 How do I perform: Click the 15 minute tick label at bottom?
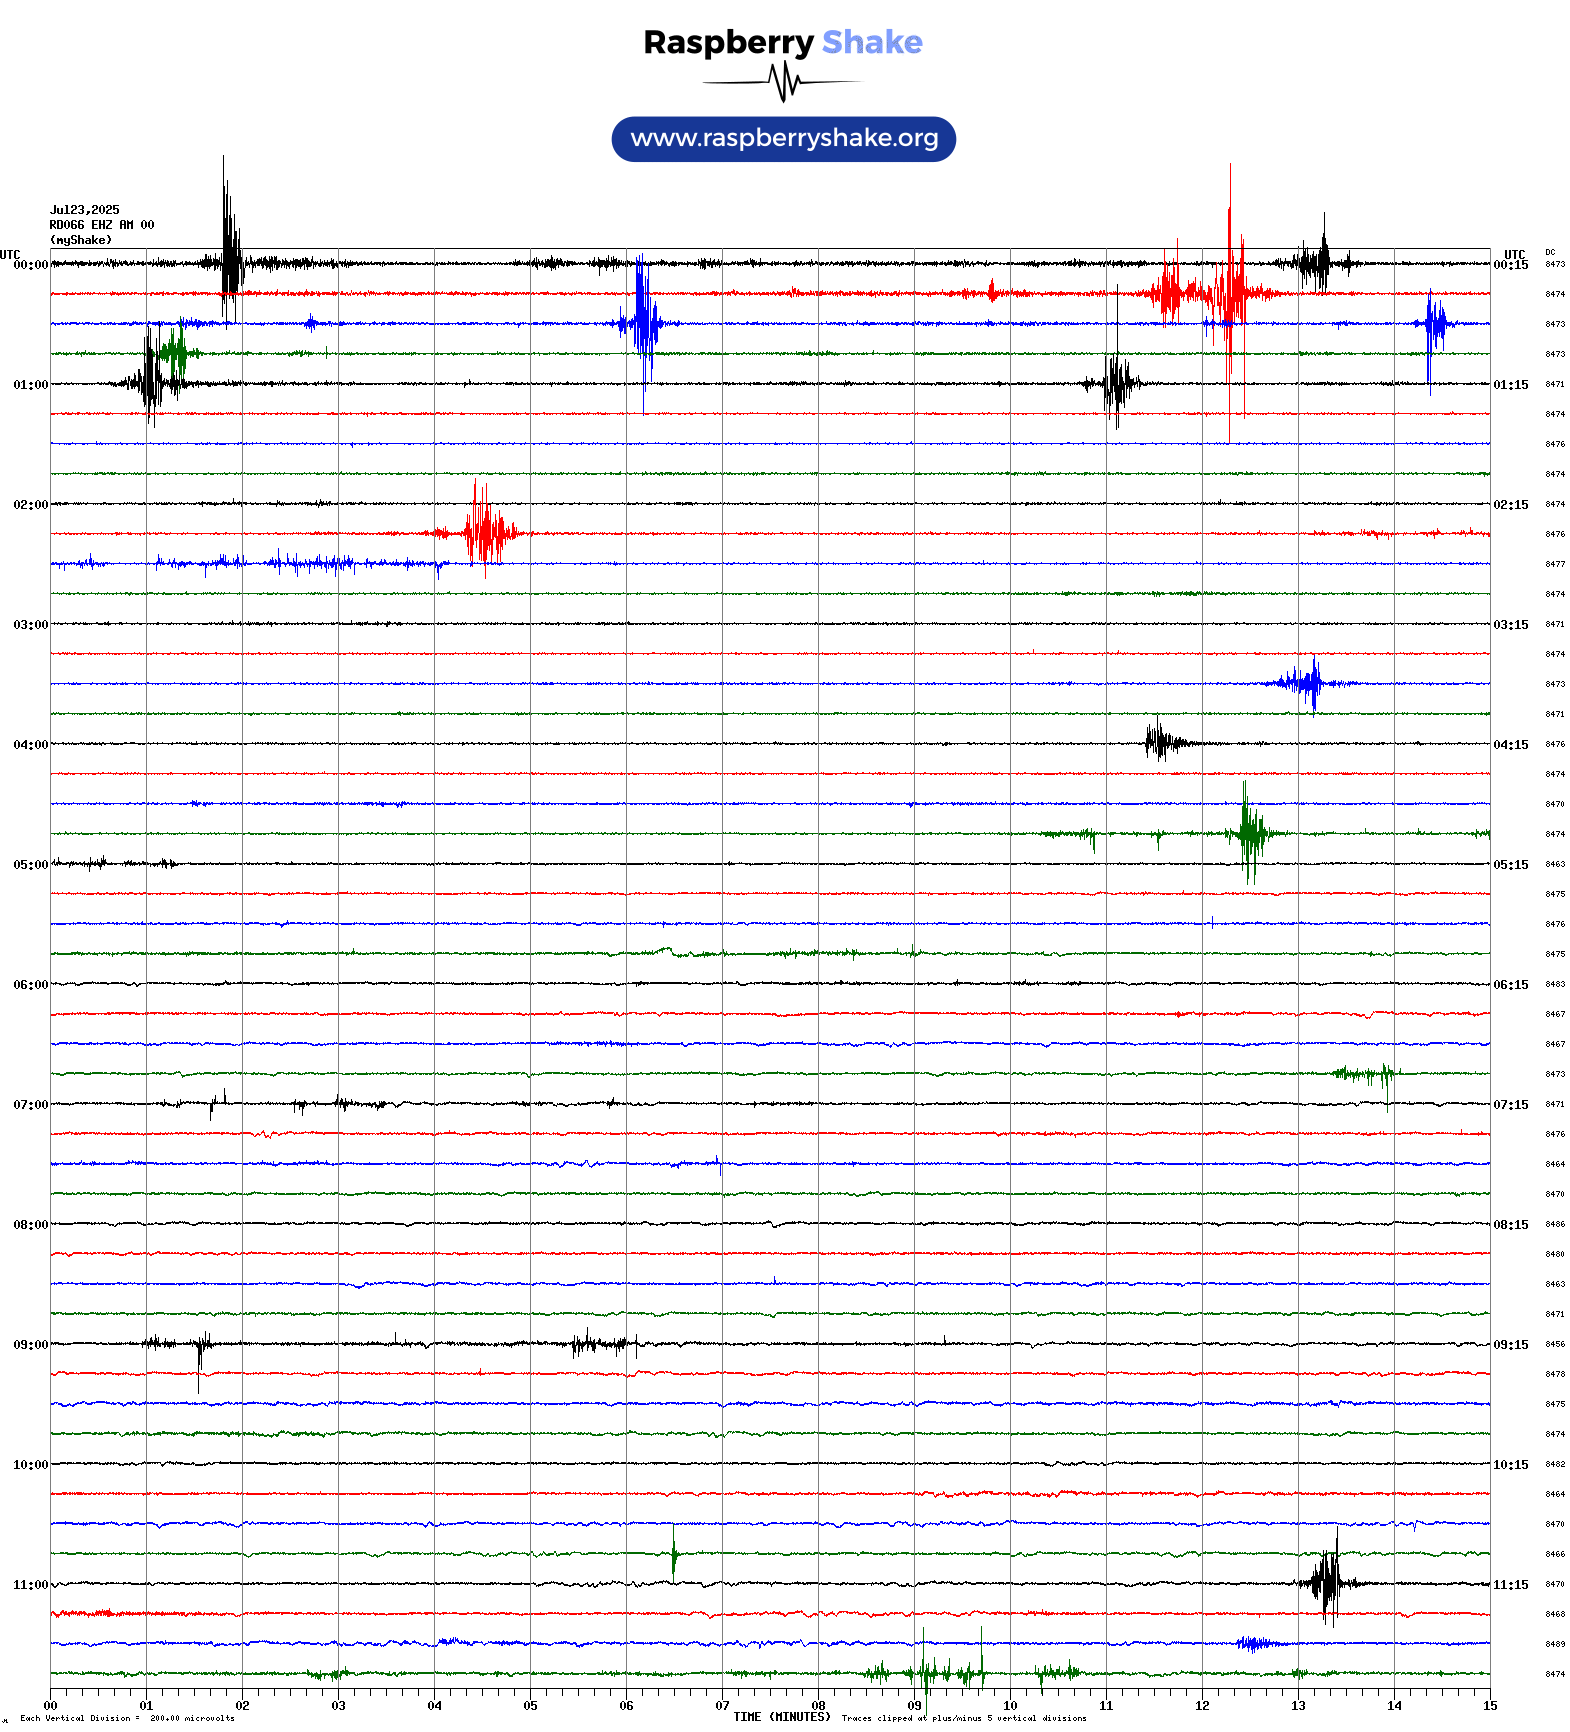(x=1489, y=1706)
